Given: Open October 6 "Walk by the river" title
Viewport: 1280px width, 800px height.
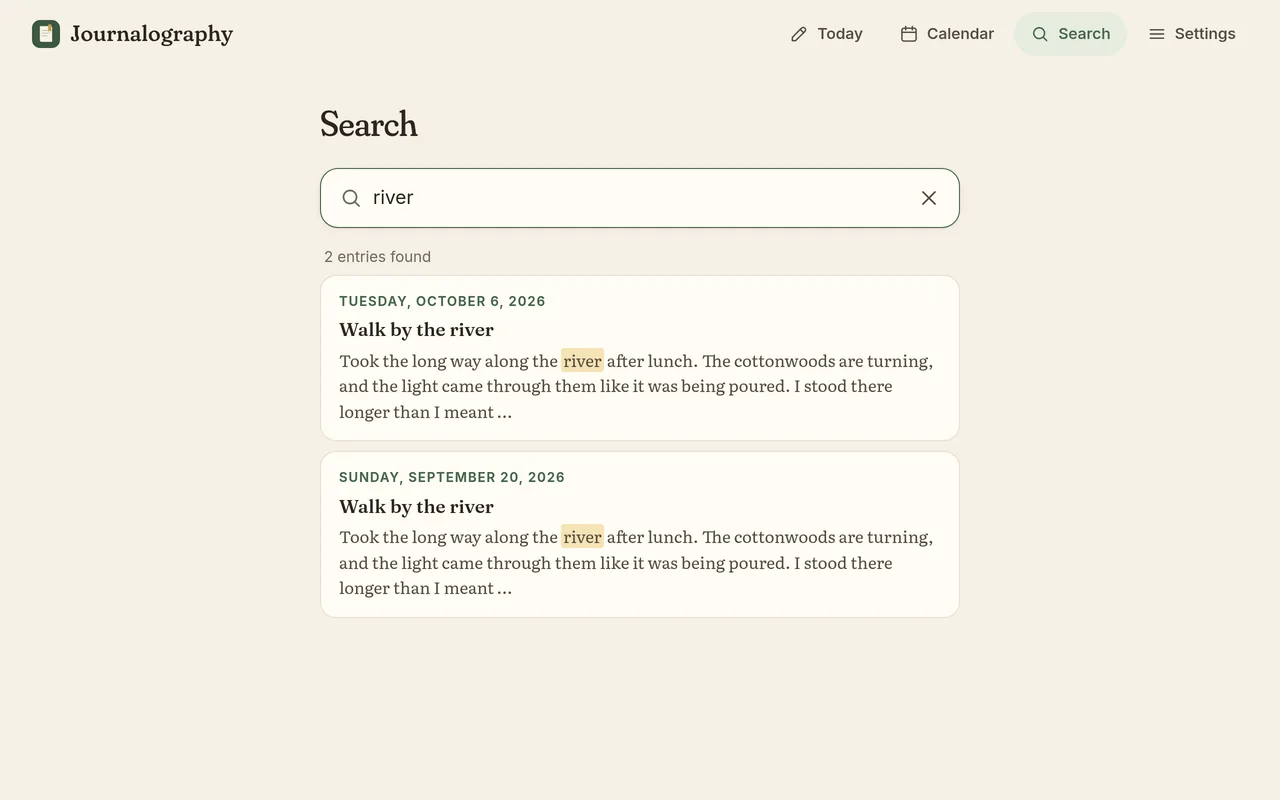Looking at the screenshot, I should click(416, 330).
